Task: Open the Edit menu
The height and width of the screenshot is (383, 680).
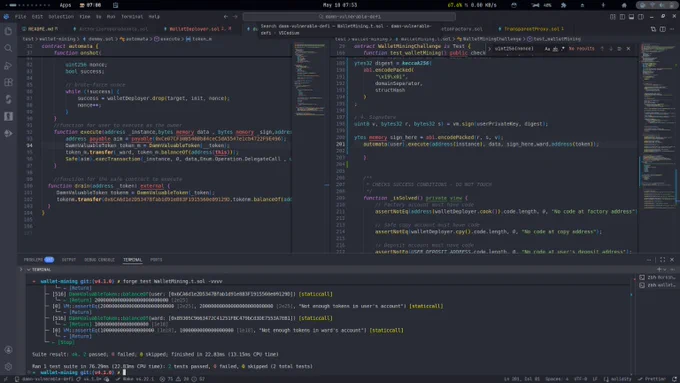Action: [37, 16]
